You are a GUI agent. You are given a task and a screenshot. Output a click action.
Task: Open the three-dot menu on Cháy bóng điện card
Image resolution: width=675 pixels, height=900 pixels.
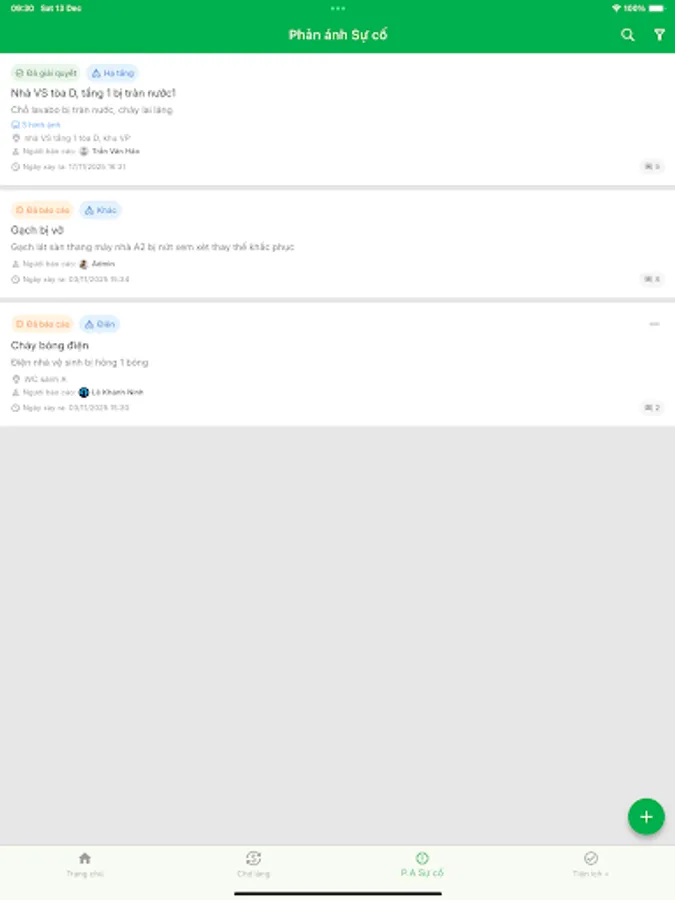point(655,324)
